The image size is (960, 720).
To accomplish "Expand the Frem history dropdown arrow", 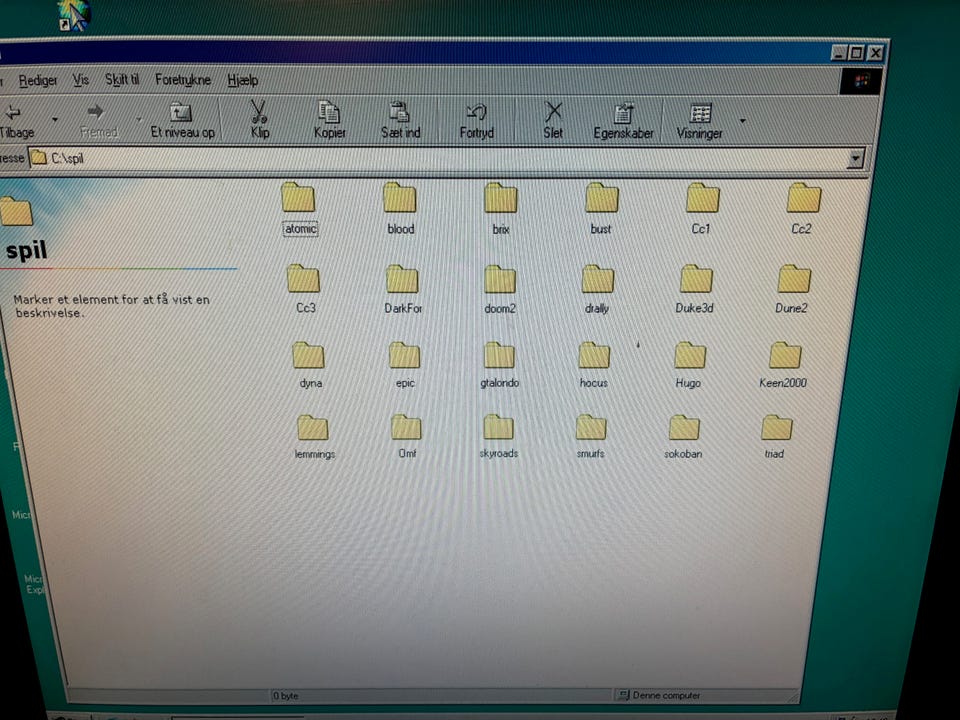I will pyautogui.click(x=139, y=119).
